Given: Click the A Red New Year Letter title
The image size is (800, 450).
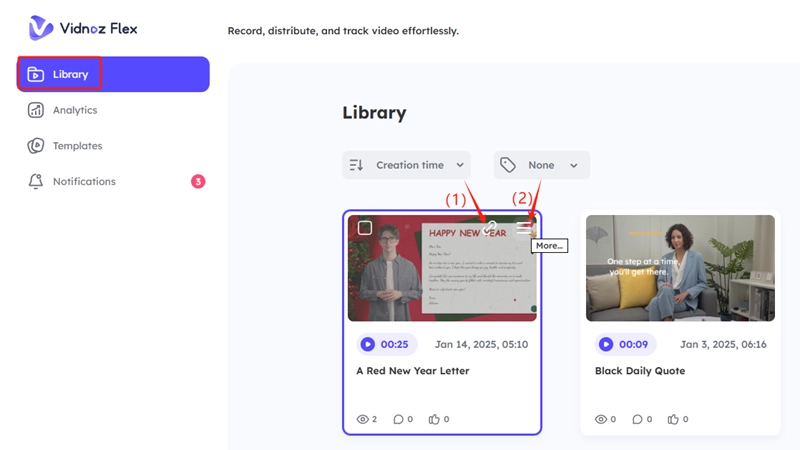Looking at the screenshot, I should click(412, 371).
